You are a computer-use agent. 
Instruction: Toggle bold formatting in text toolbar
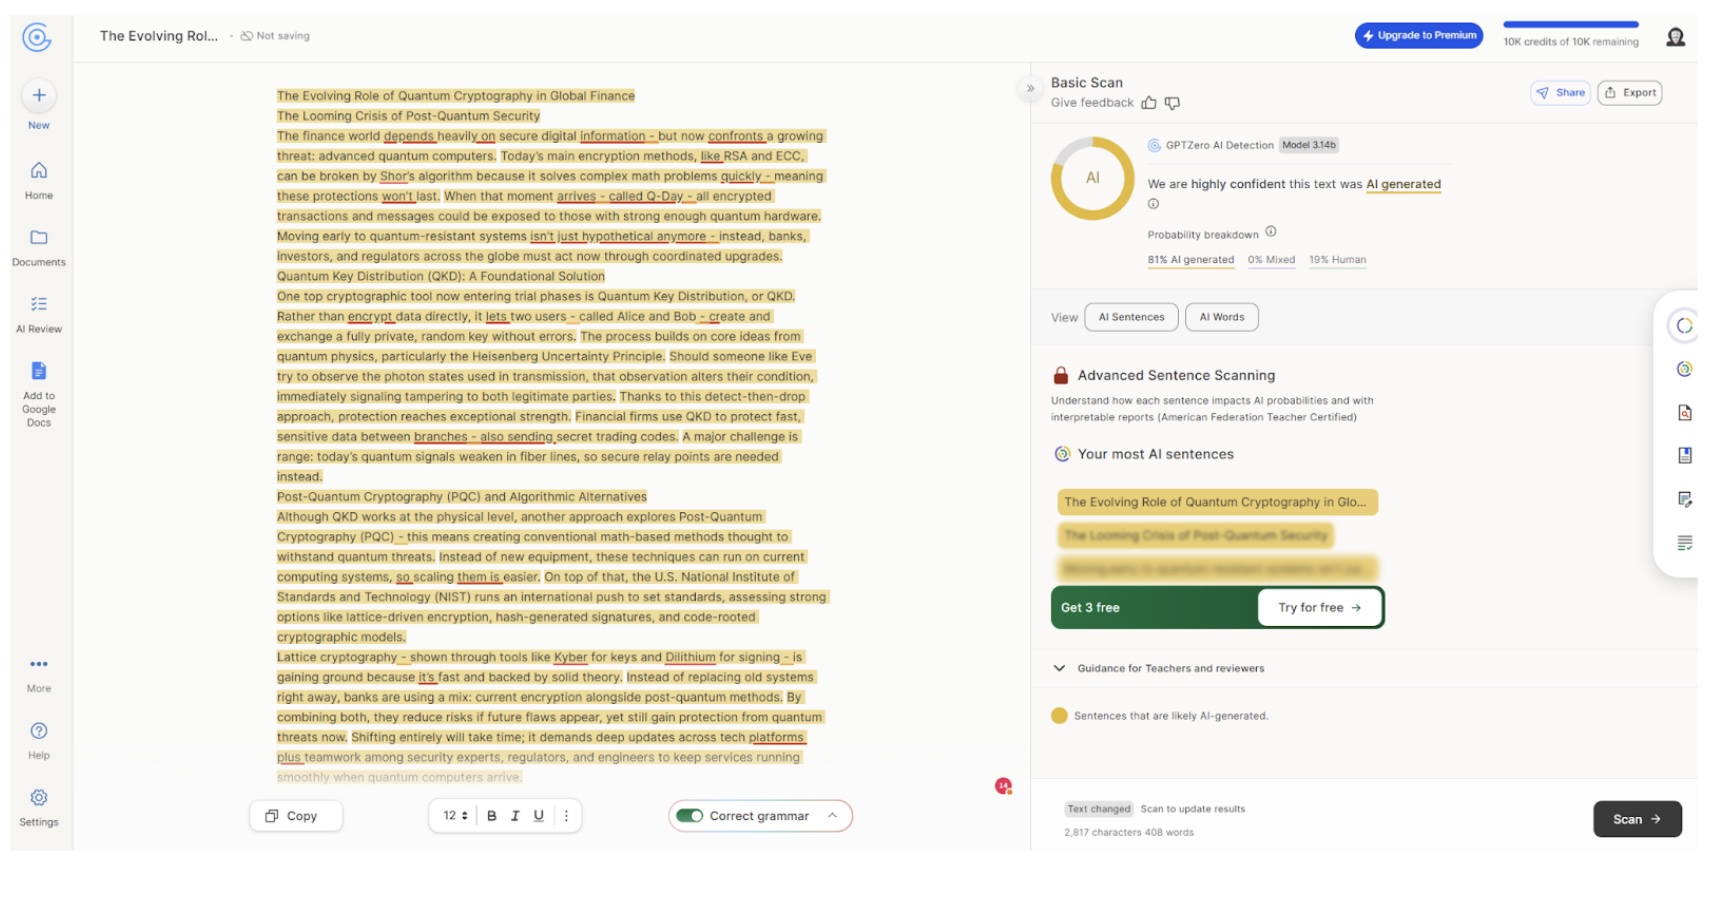[492, 816]
